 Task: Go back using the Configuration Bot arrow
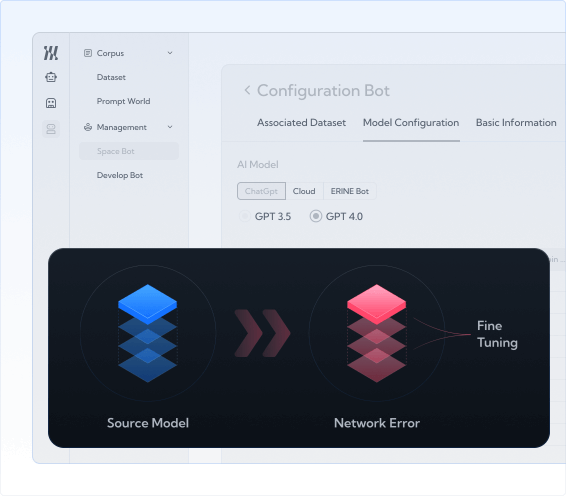click(247, 90)
